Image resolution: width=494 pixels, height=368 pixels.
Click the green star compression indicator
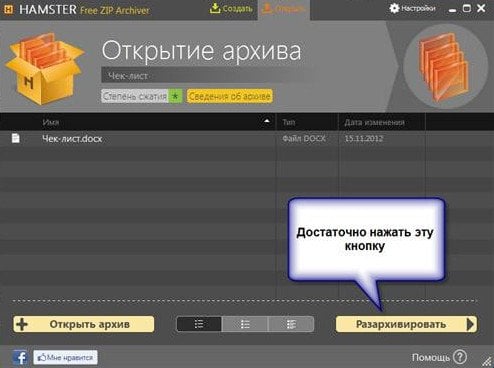tap(175, 96)
